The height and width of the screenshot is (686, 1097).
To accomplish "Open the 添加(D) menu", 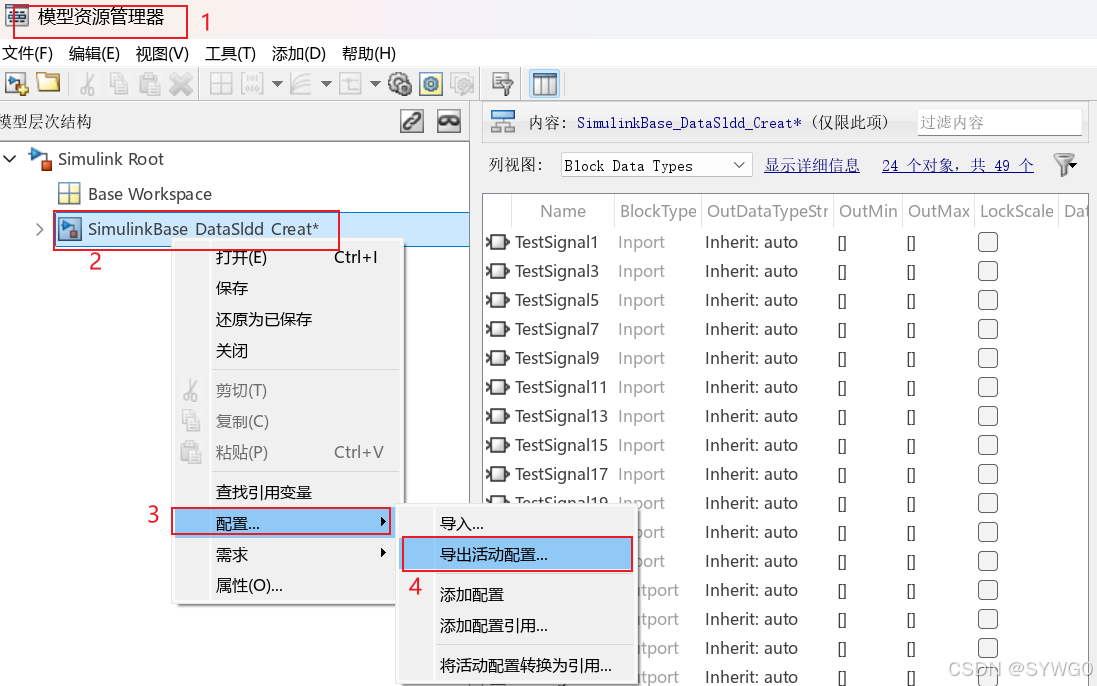I will pos(299,54).
